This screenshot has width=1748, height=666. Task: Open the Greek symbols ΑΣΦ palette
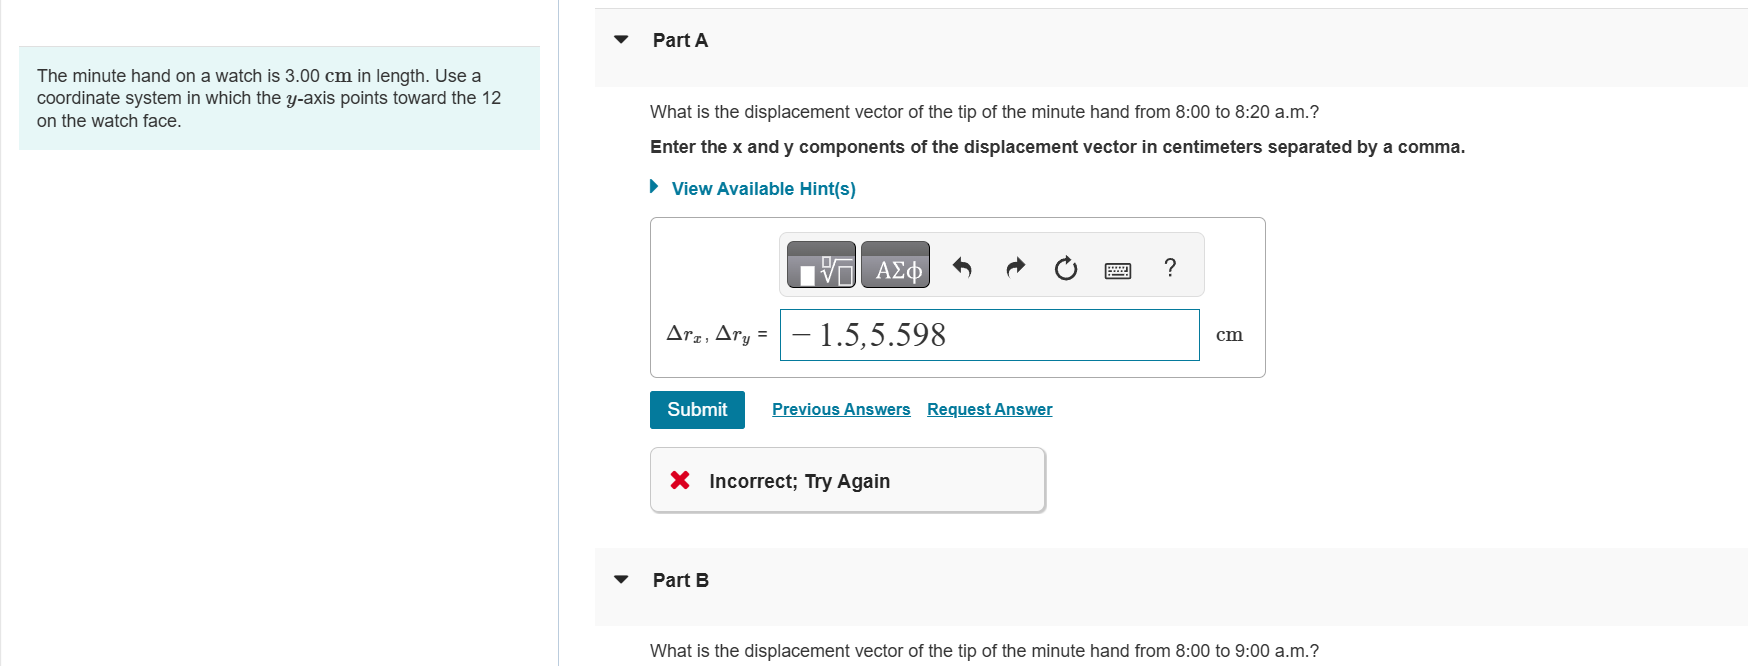(x=895, y=265)
